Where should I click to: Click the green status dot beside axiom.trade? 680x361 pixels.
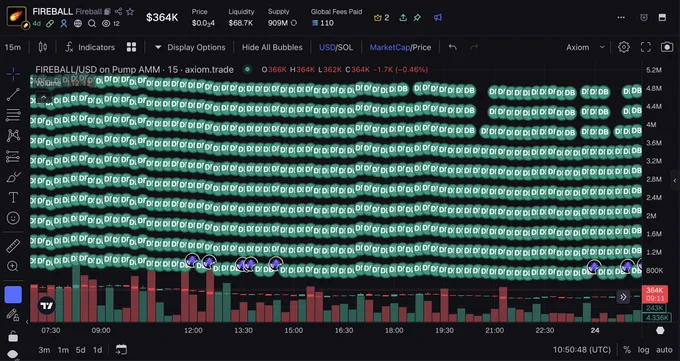click(x=247, y=69)
